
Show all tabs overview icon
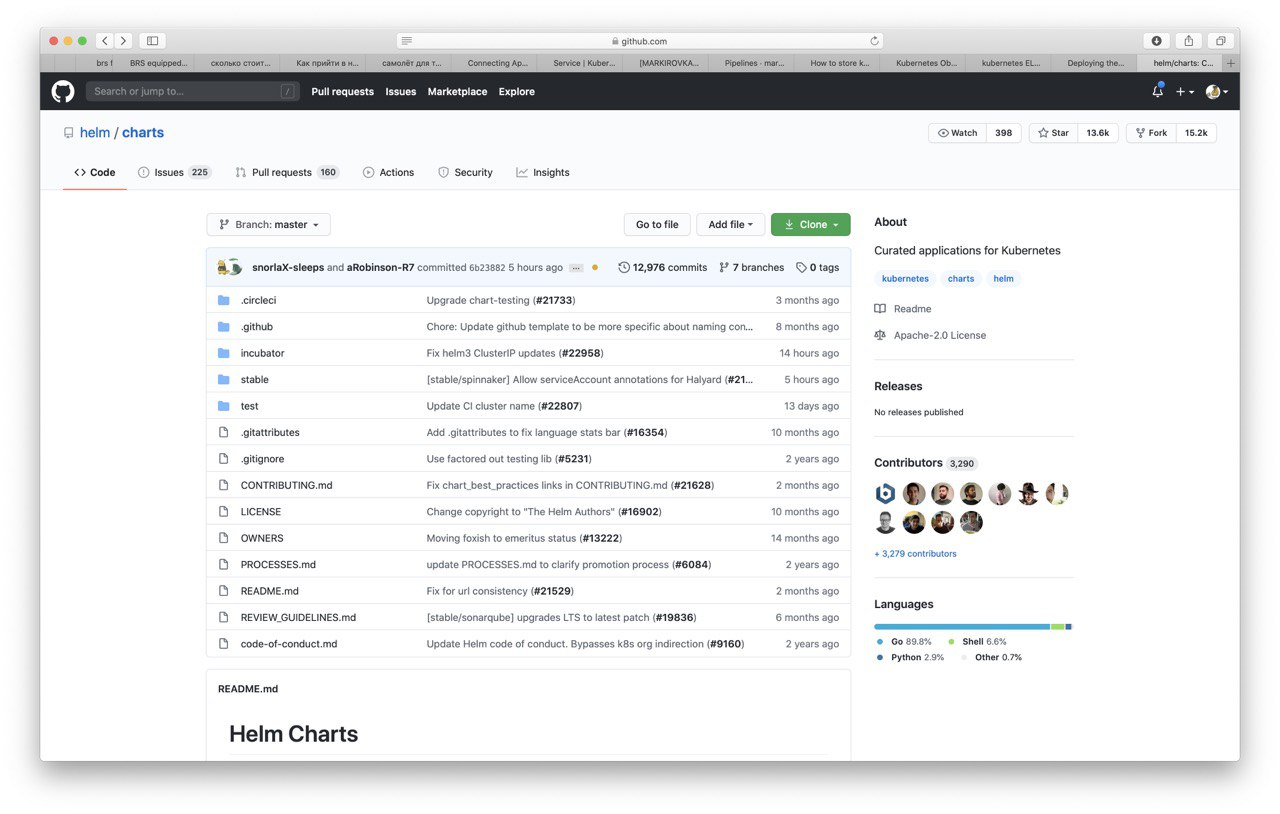[1221, 41]
